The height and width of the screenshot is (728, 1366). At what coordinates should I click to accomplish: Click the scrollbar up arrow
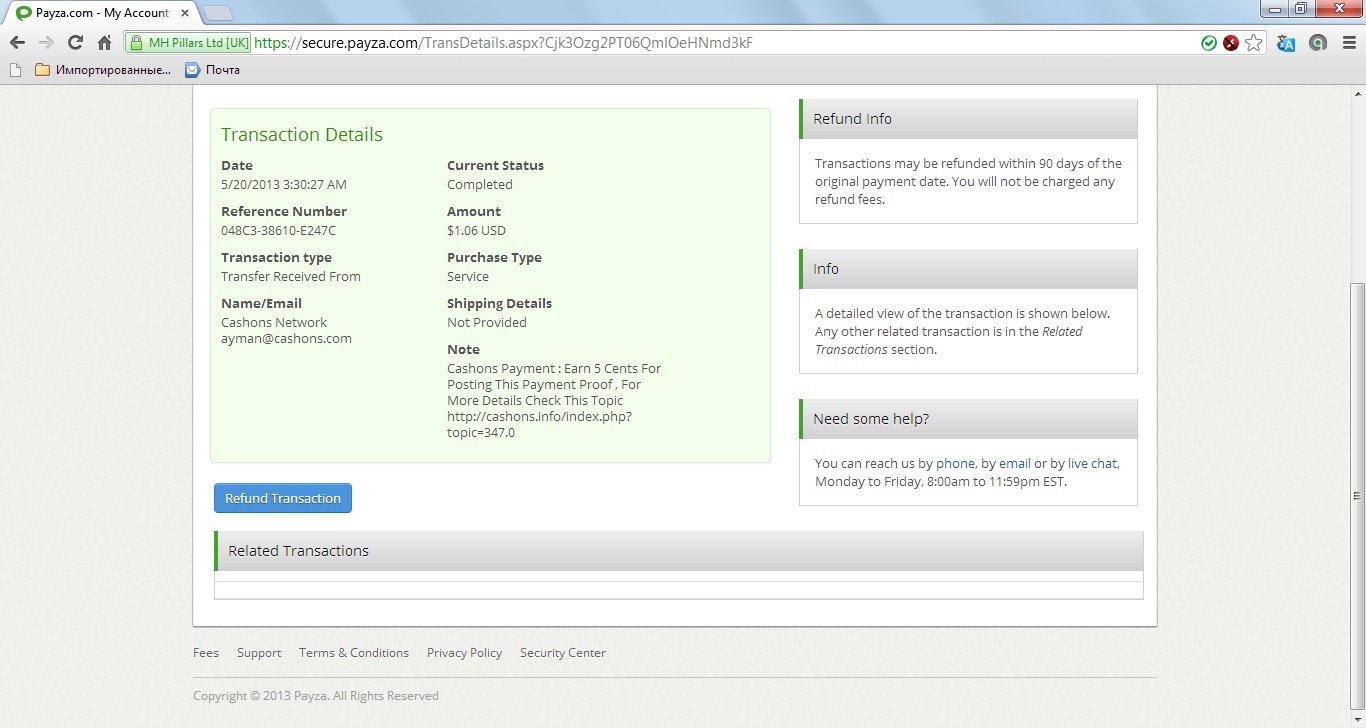(x=1357, y=94)
